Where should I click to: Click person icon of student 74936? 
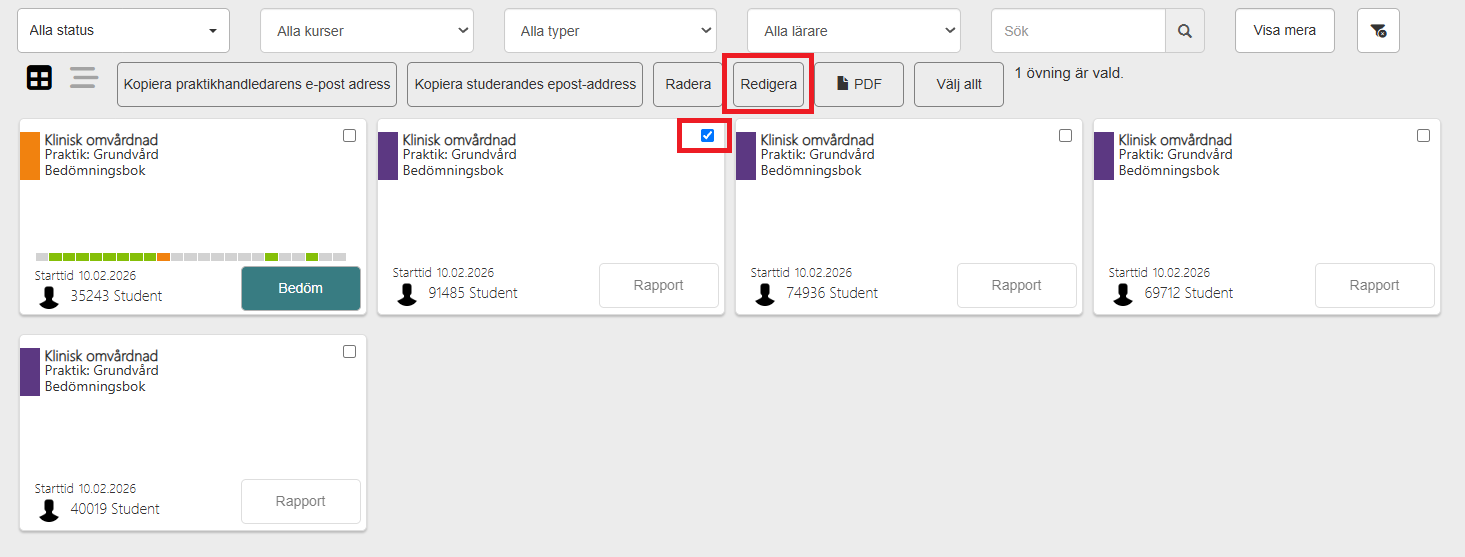(x=765, y=294)
